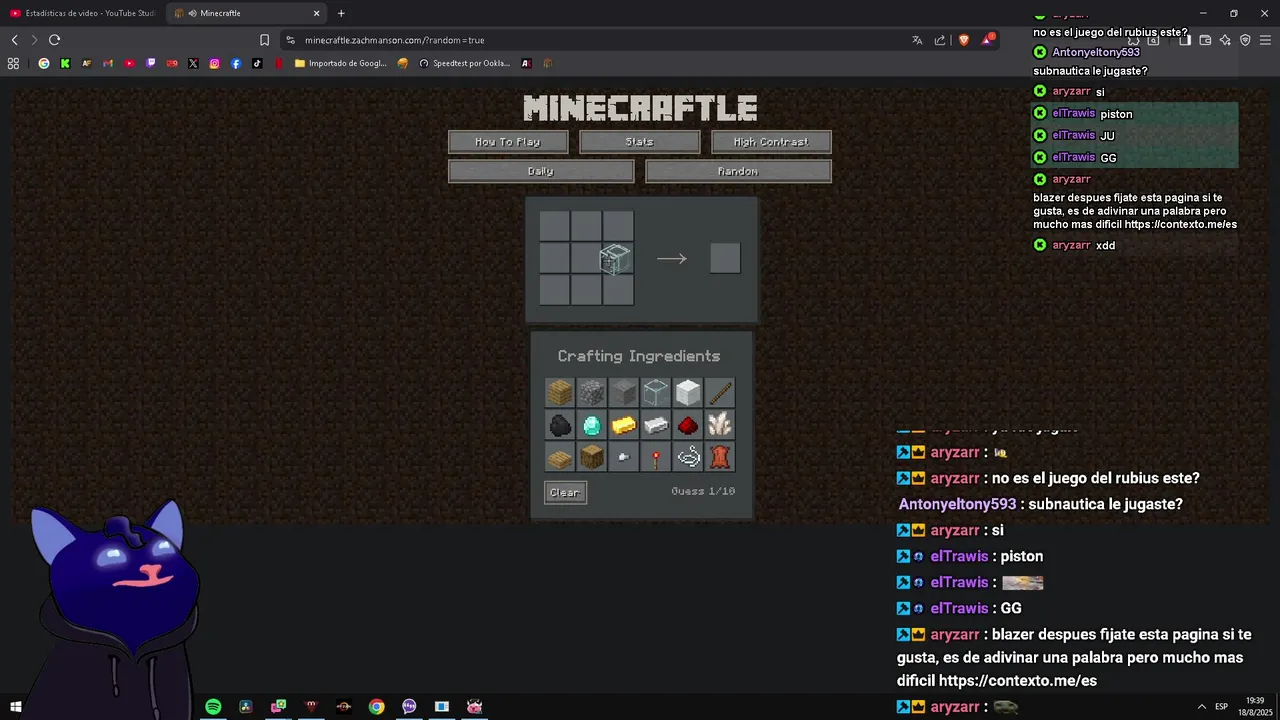
Task: Open Brave Shields icon
Action: point(964,40)
